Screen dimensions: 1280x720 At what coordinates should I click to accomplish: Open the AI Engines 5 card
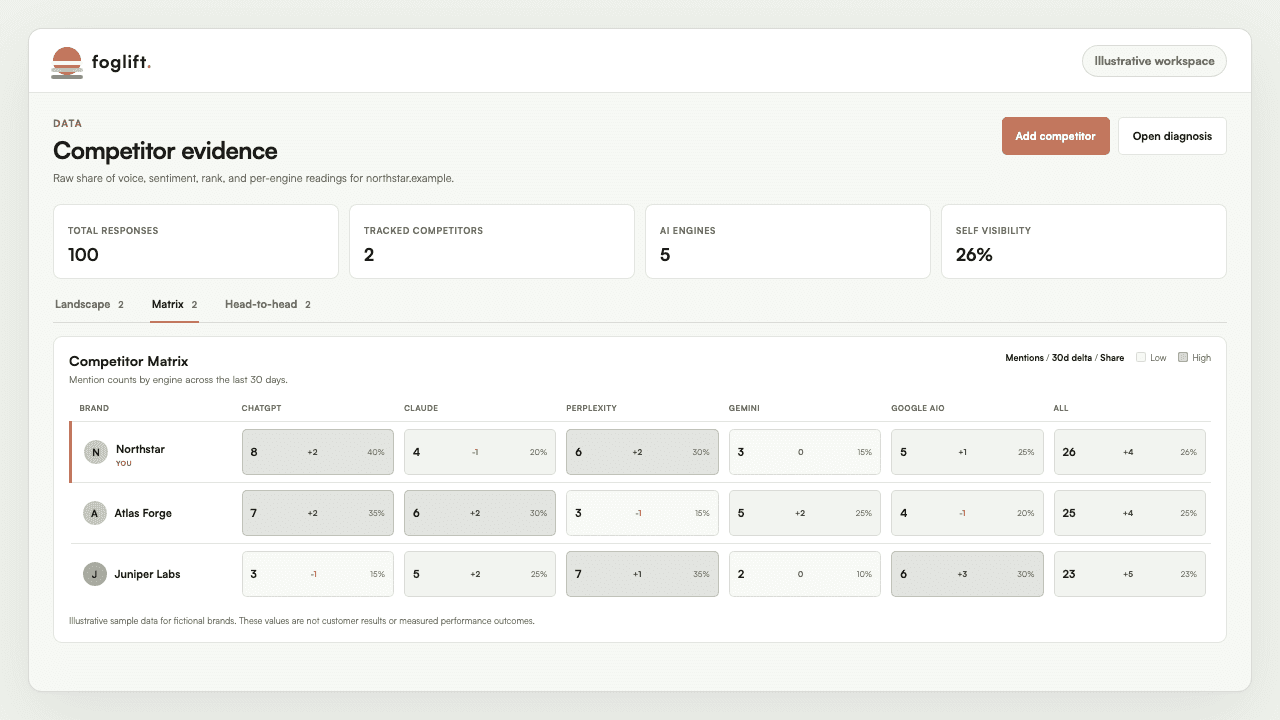[788, 241]
